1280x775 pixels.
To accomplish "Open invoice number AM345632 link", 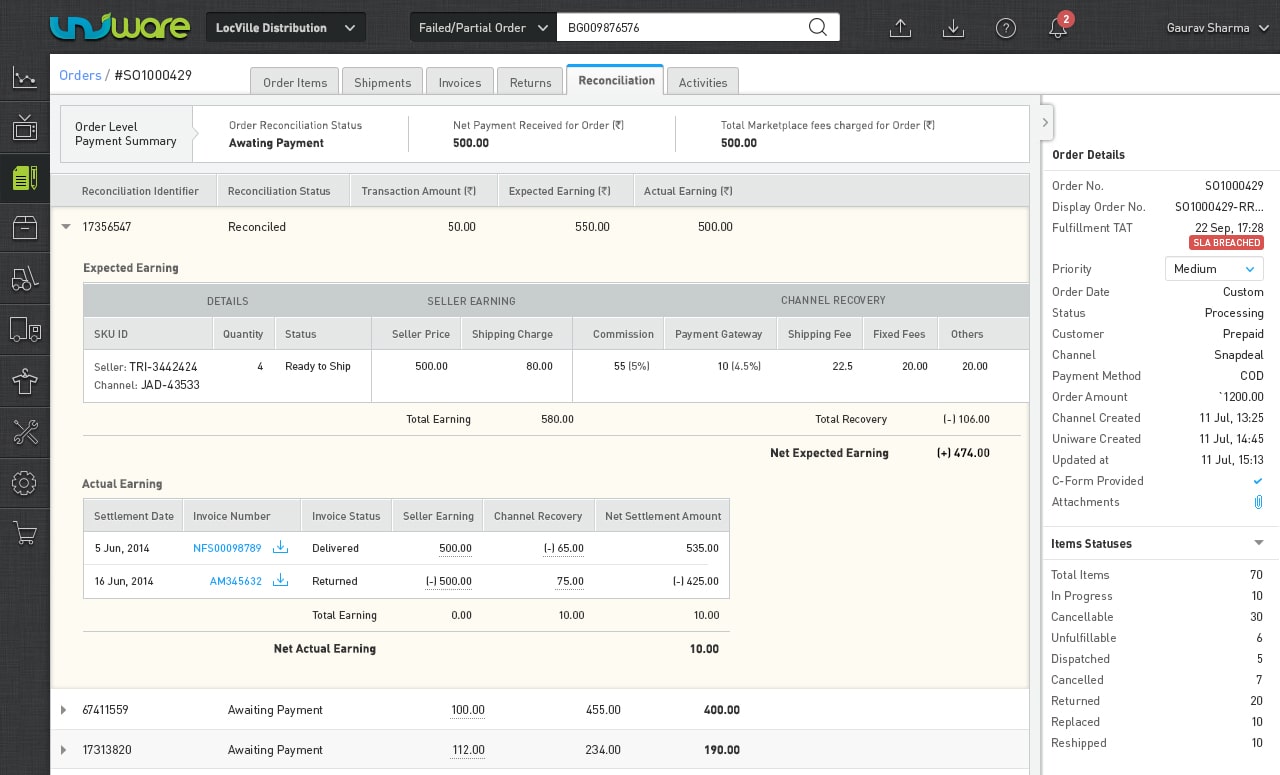I will (x=235, y=581).
